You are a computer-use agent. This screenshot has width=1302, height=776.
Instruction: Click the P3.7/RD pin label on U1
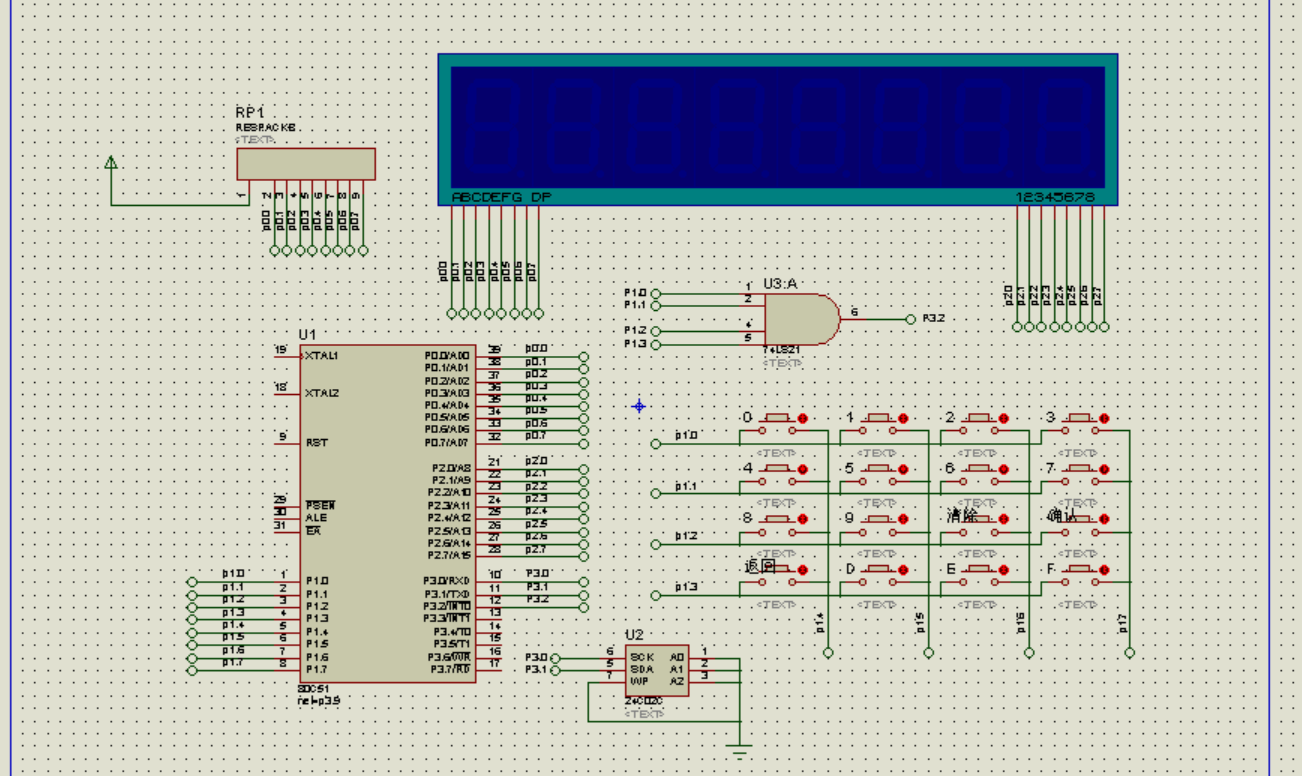point(450,669)
